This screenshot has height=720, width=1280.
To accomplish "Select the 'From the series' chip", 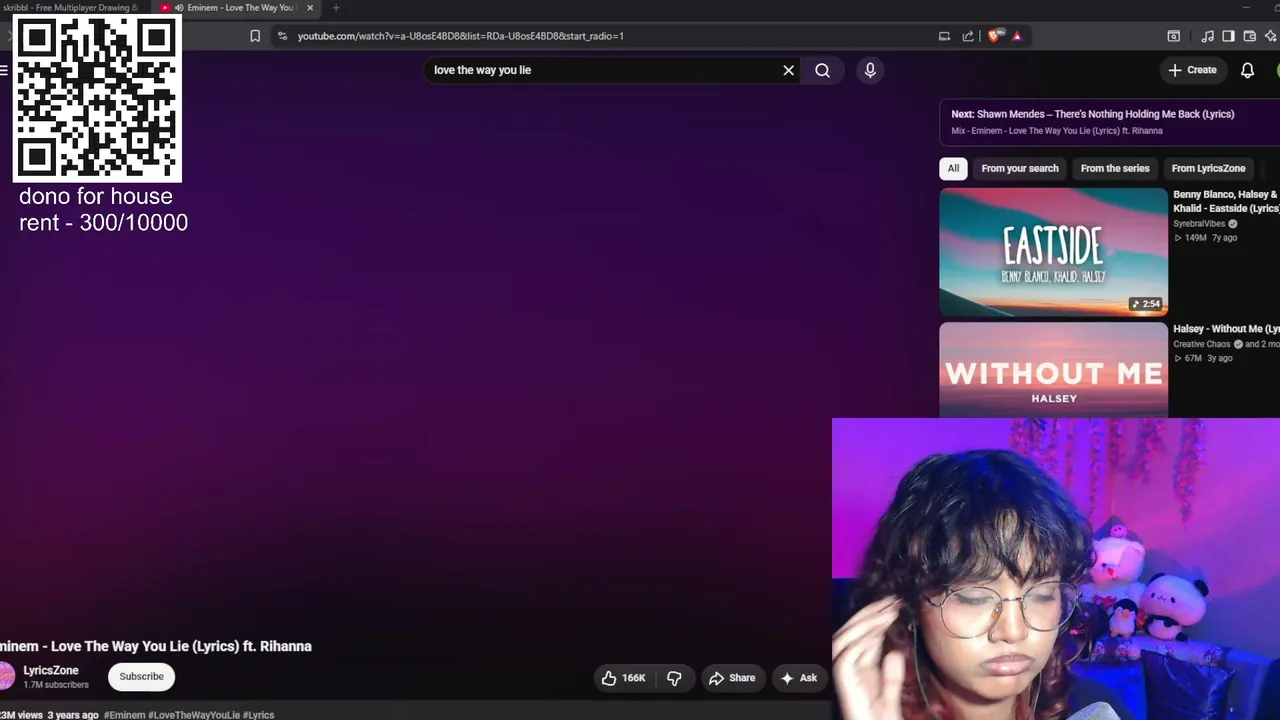I will coord(1115,168).
